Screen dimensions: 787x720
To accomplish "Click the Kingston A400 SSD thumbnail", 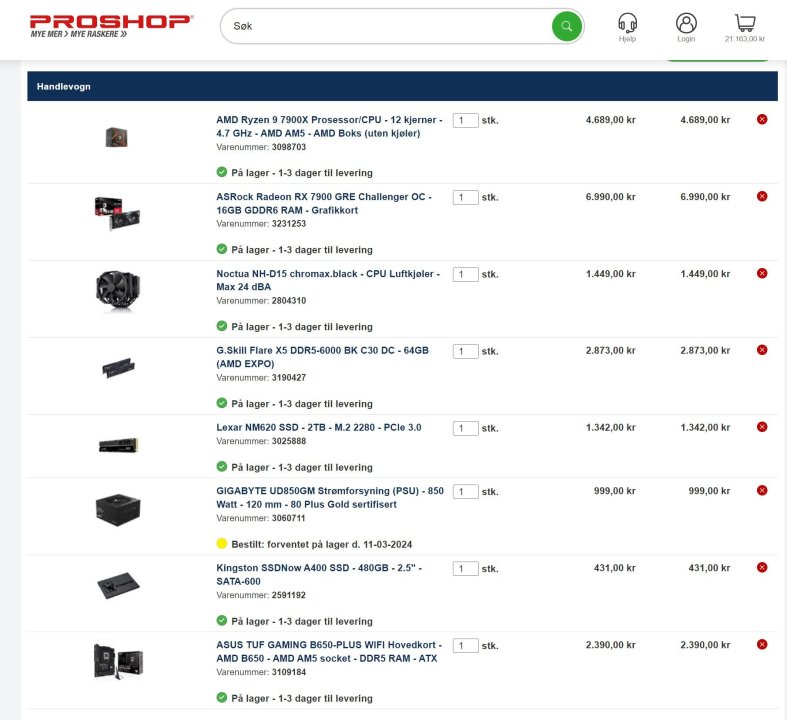I will click(x=118, y=586).
